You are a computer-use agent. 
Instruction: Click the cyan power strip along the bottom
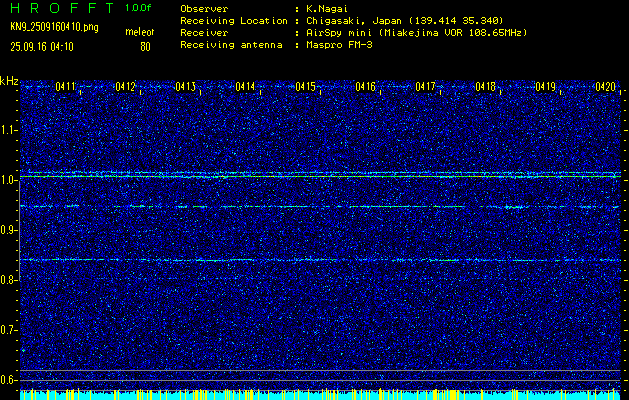pos(321,395)
